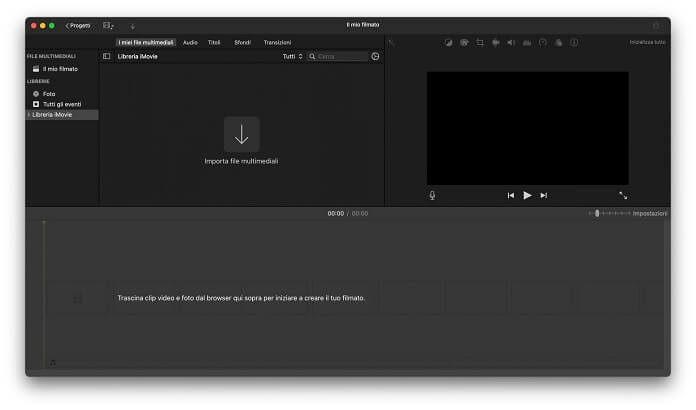
Task: Open the Transizioni tab
Action: 277,43
